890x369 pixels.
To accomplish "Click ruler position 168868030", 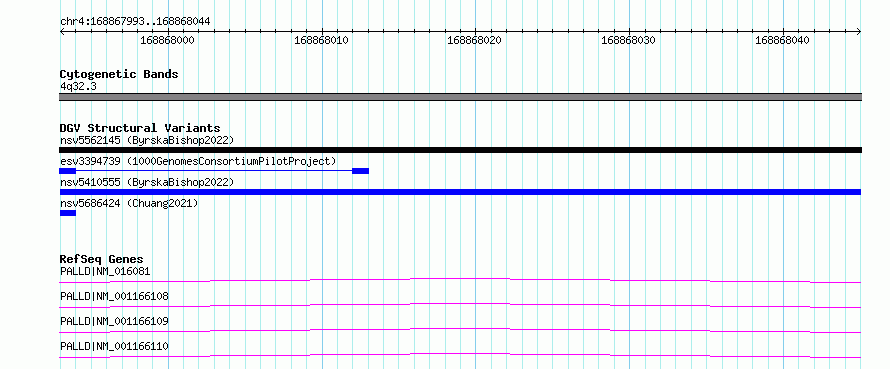I will pos(628,41).
